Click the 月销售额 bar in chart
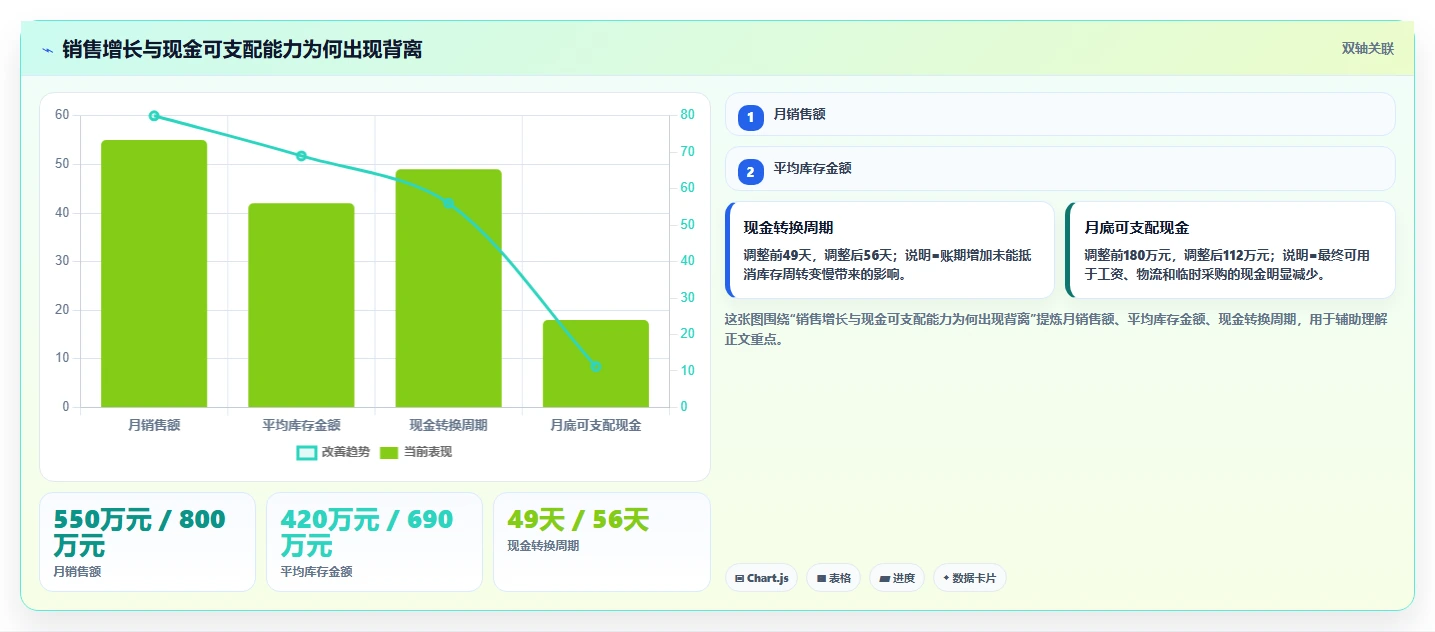This screenshot has width=1435, height=632. click(x=154, y=273)
